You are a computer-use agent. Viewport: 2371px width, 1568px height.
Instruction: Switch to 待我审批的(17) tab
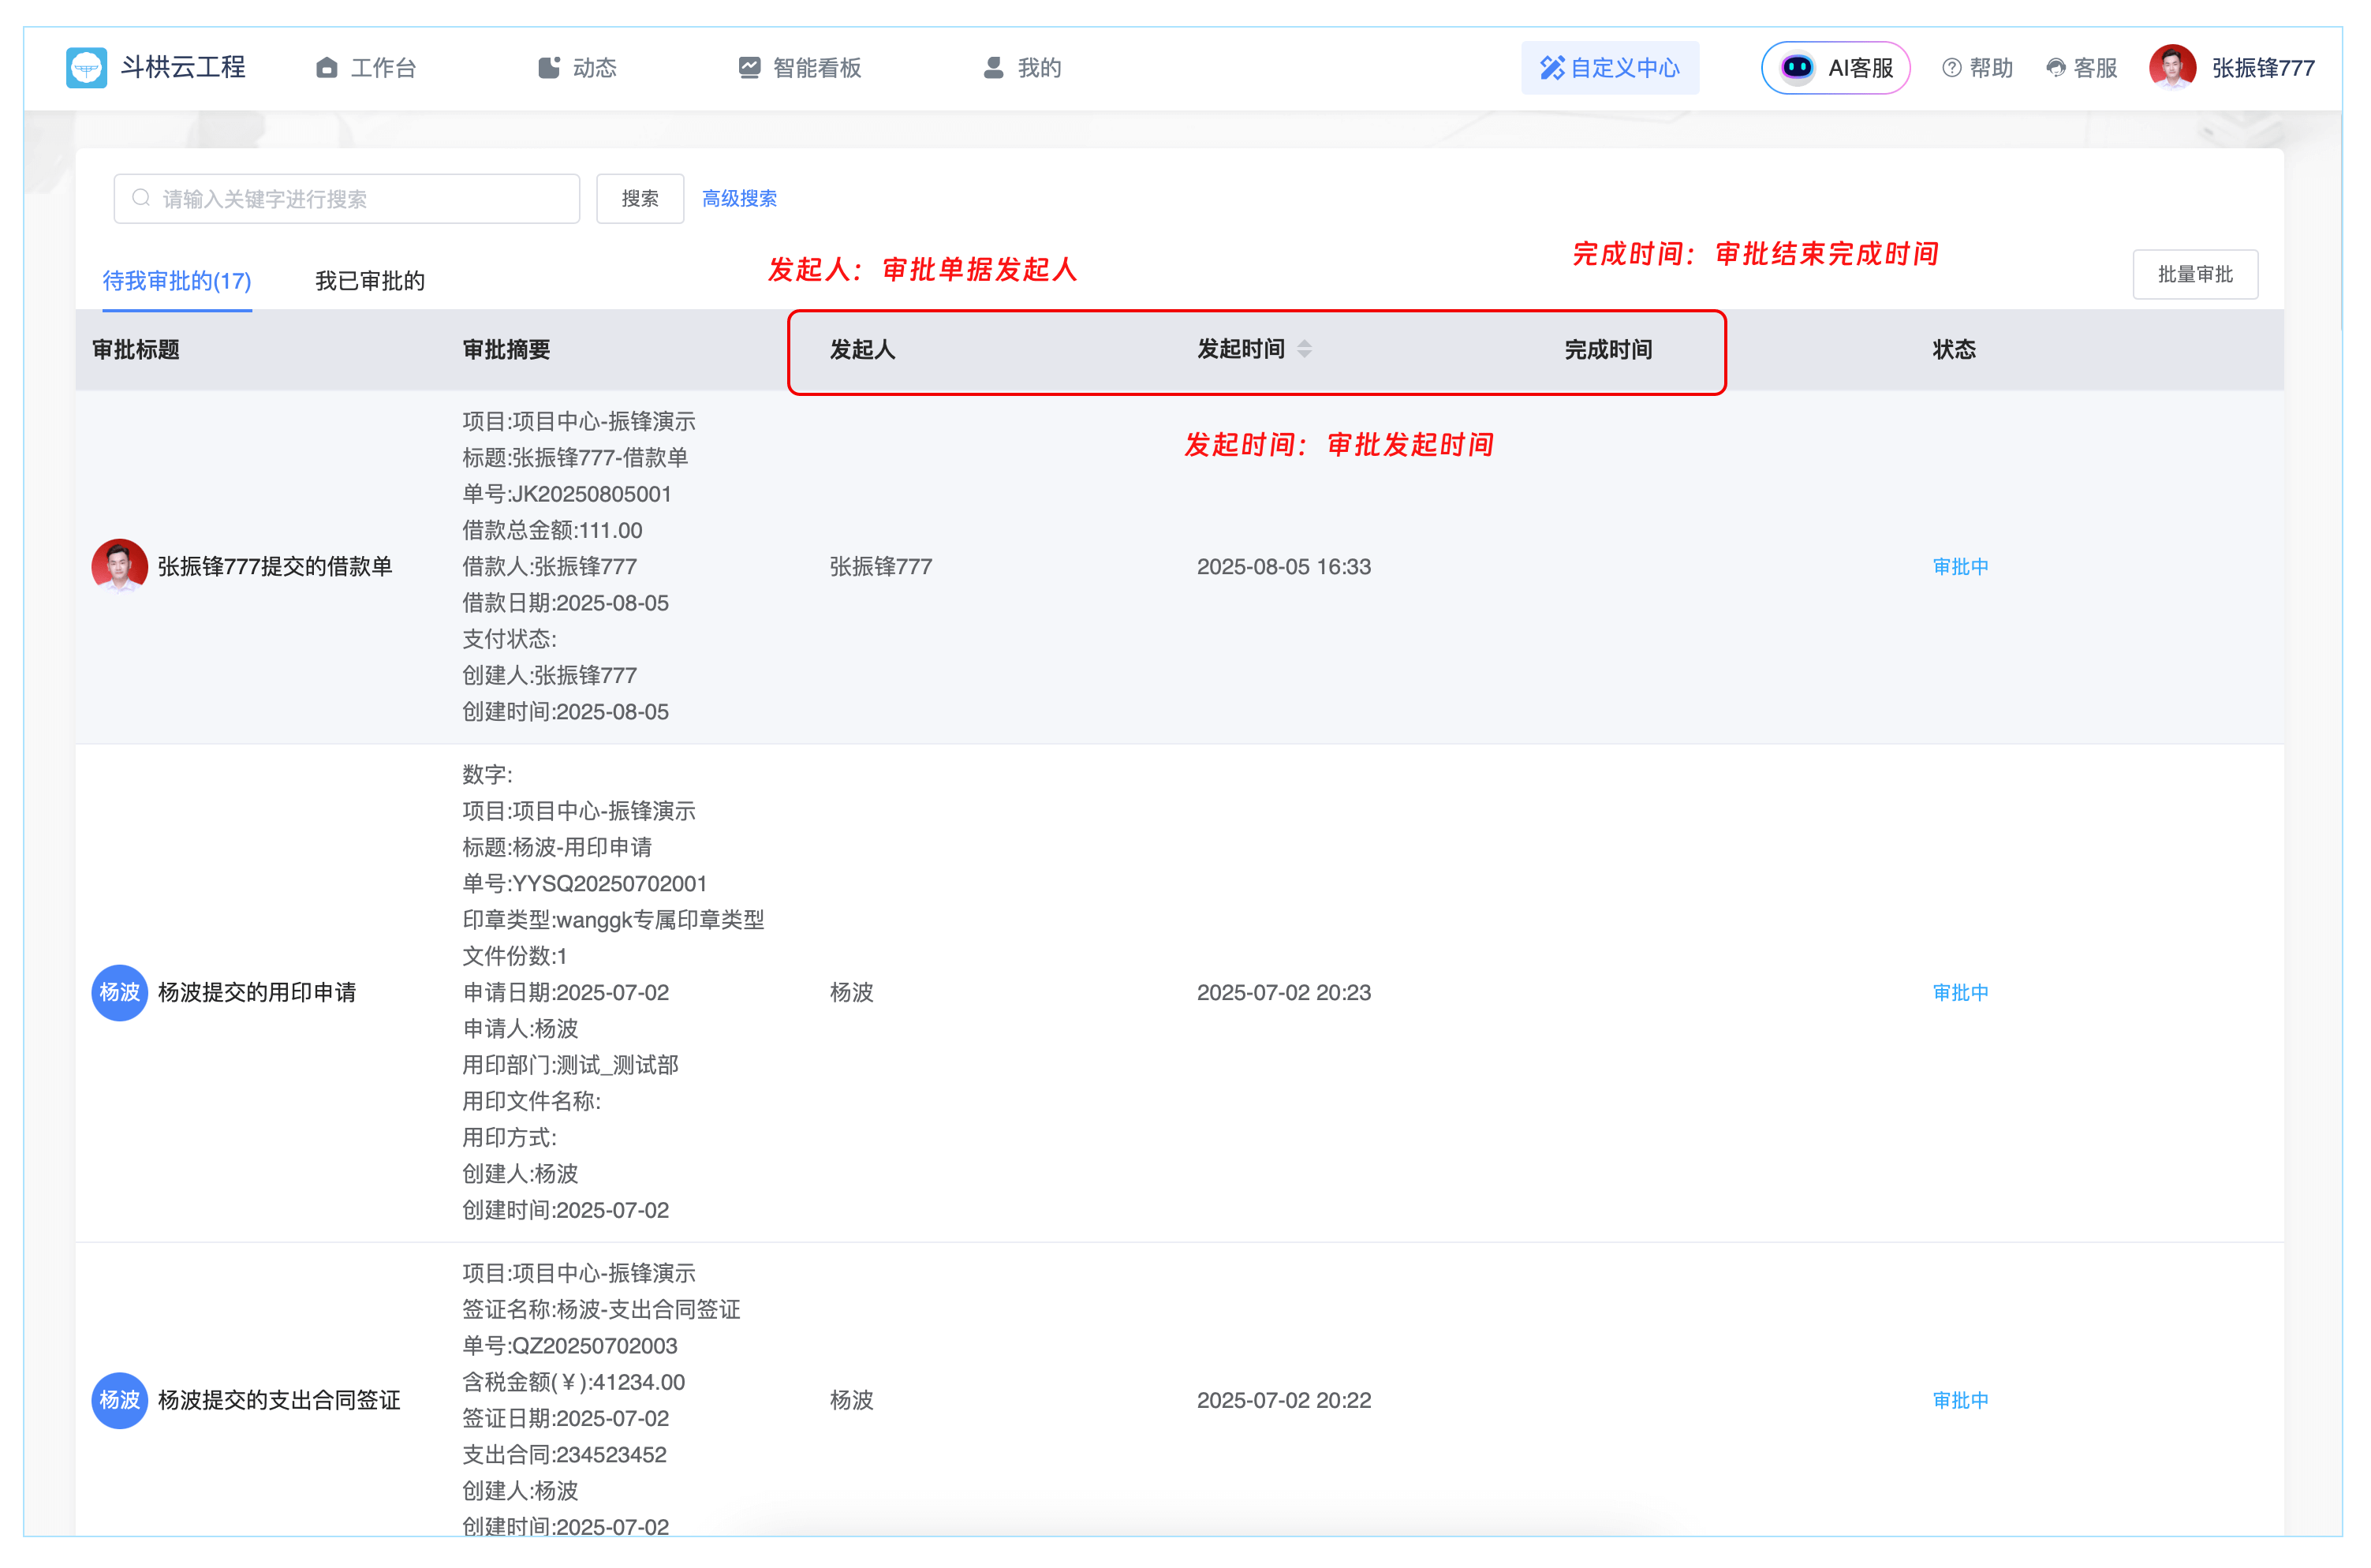coord(177,281)
